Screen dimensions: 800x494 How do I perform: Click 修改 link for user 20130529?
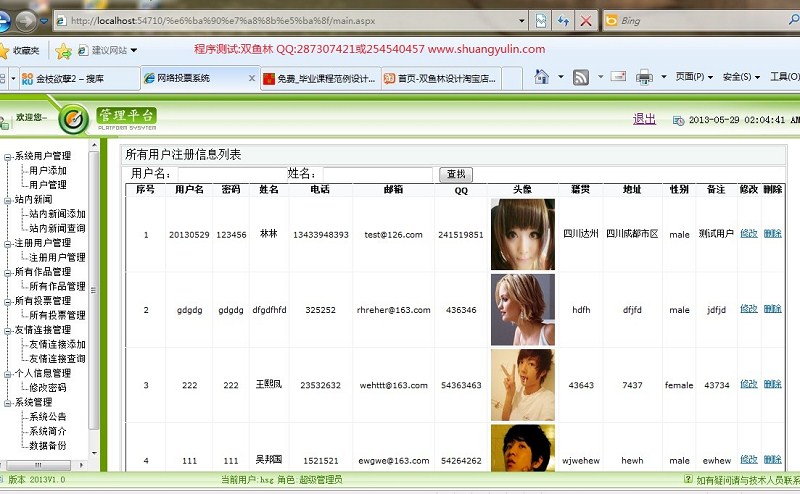point(748,234)
